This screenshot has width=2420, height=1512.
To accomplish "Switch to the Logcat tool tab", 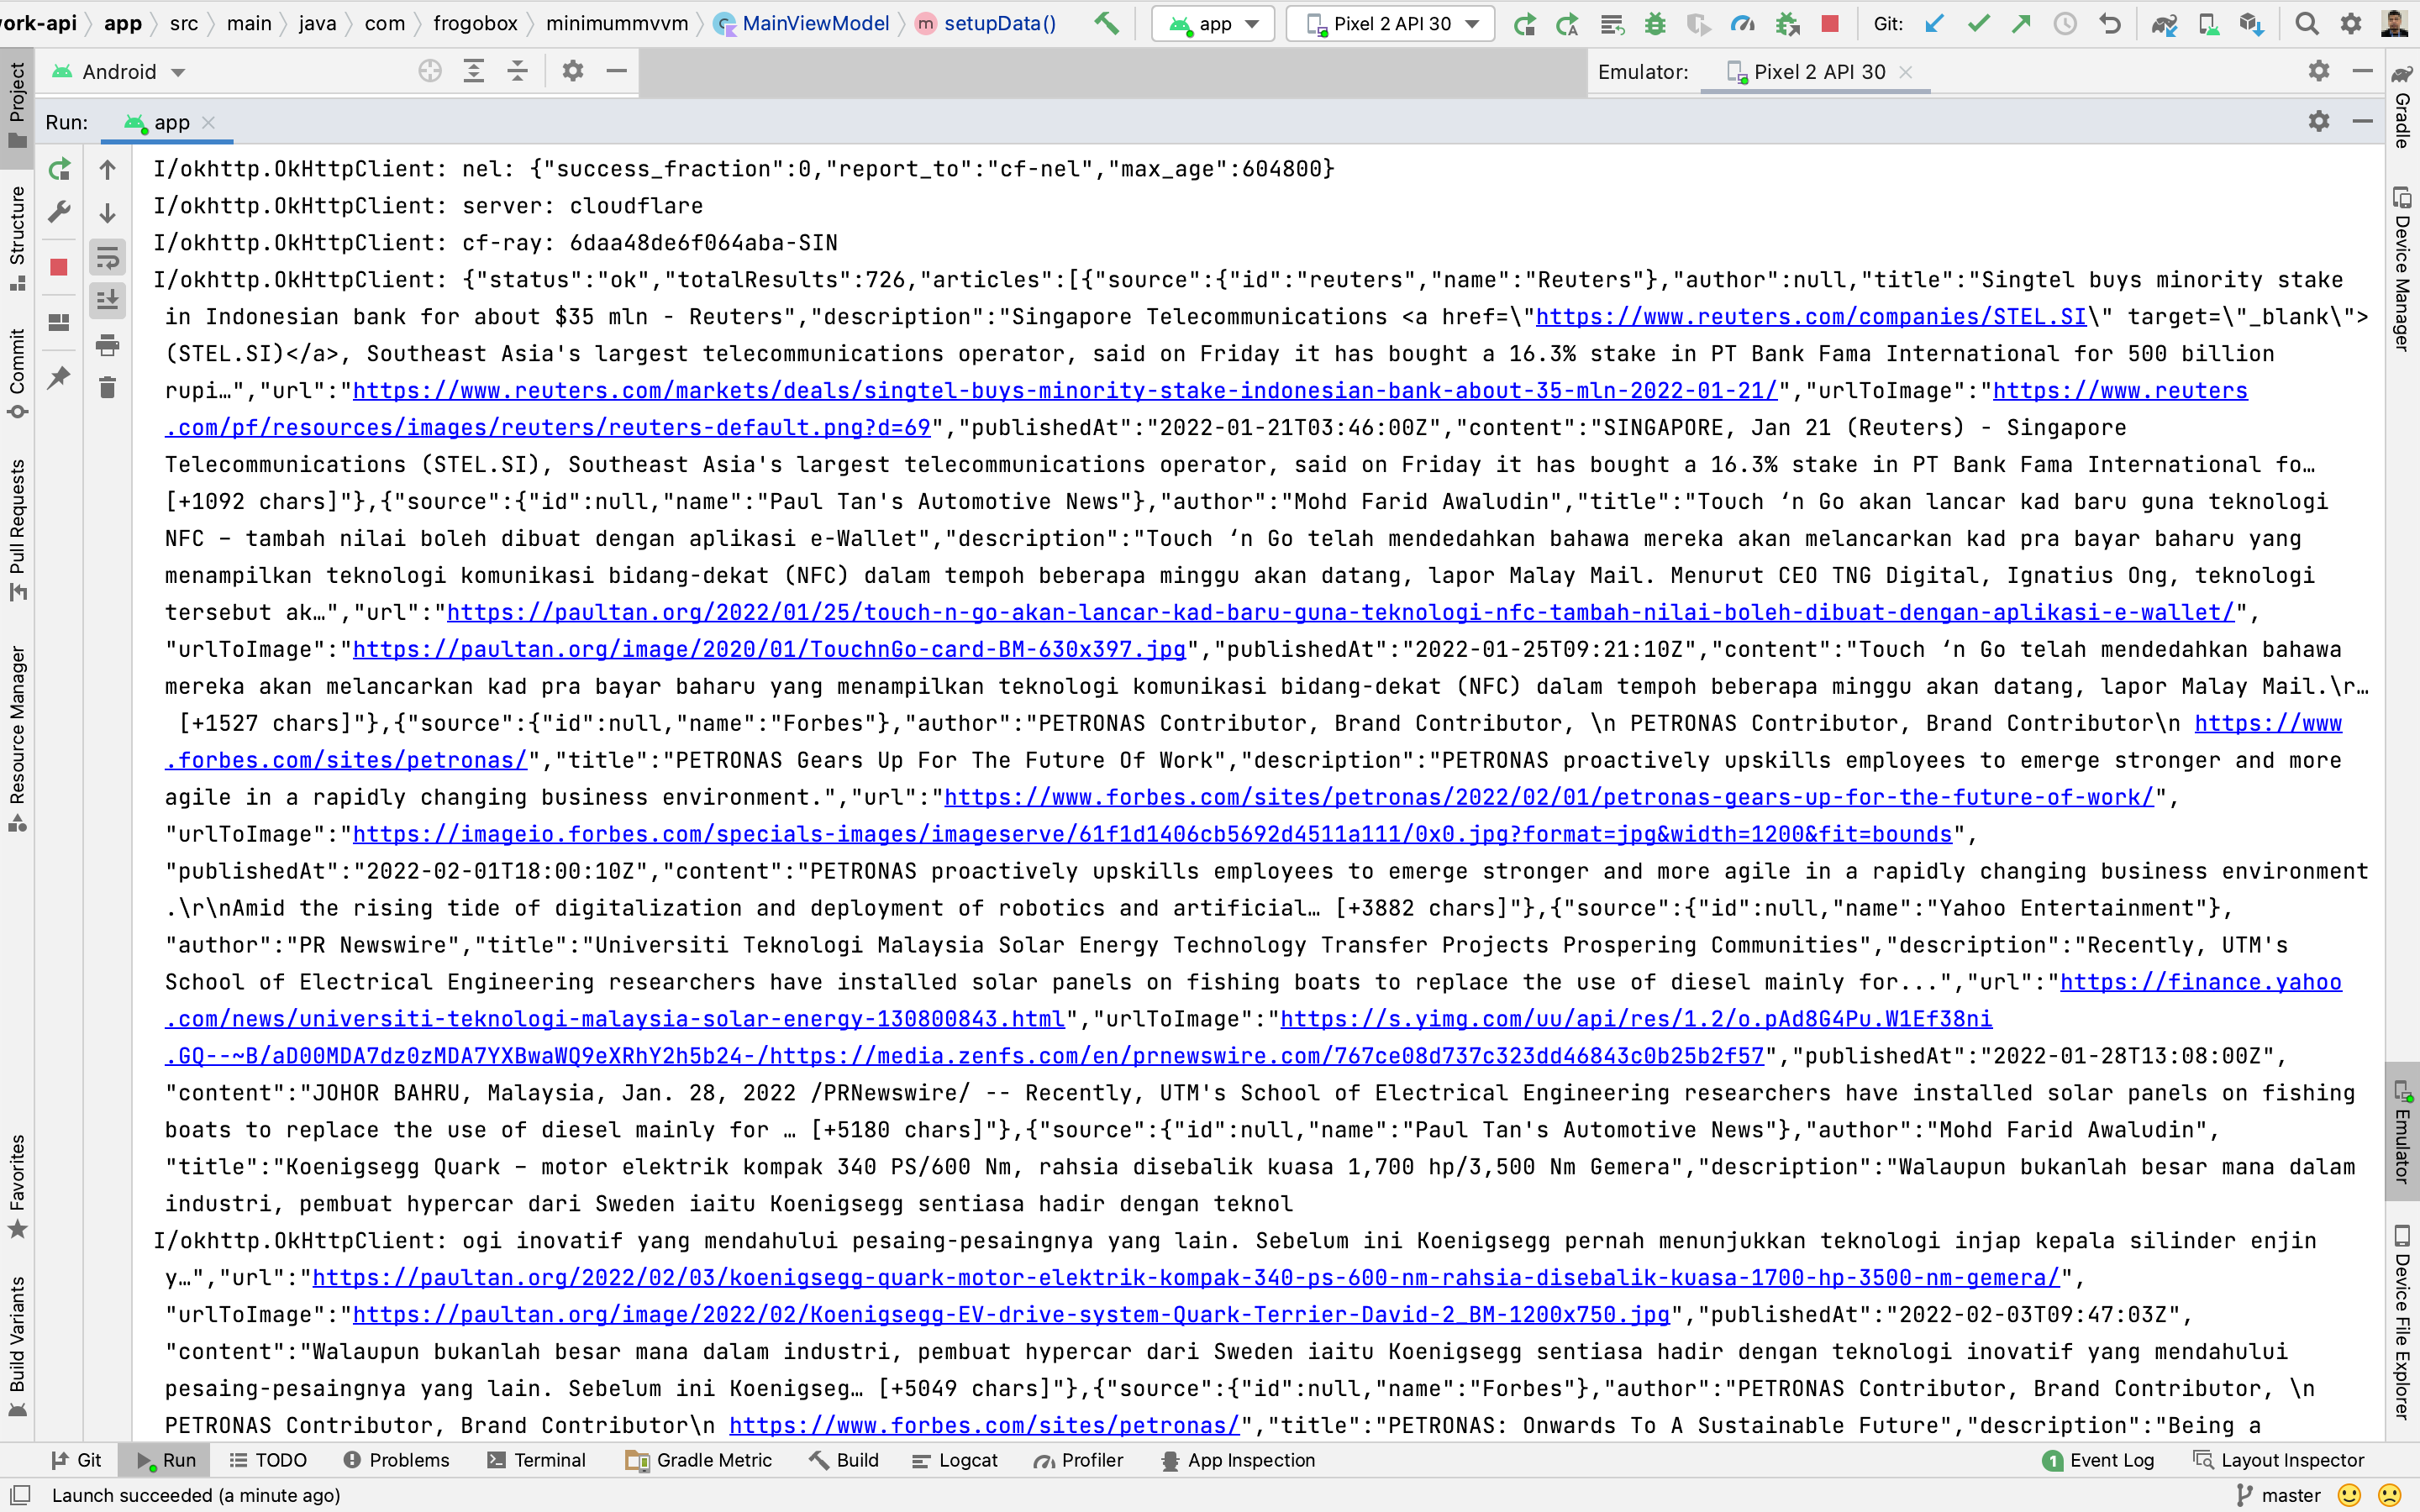I will [x=955, y=1460].
